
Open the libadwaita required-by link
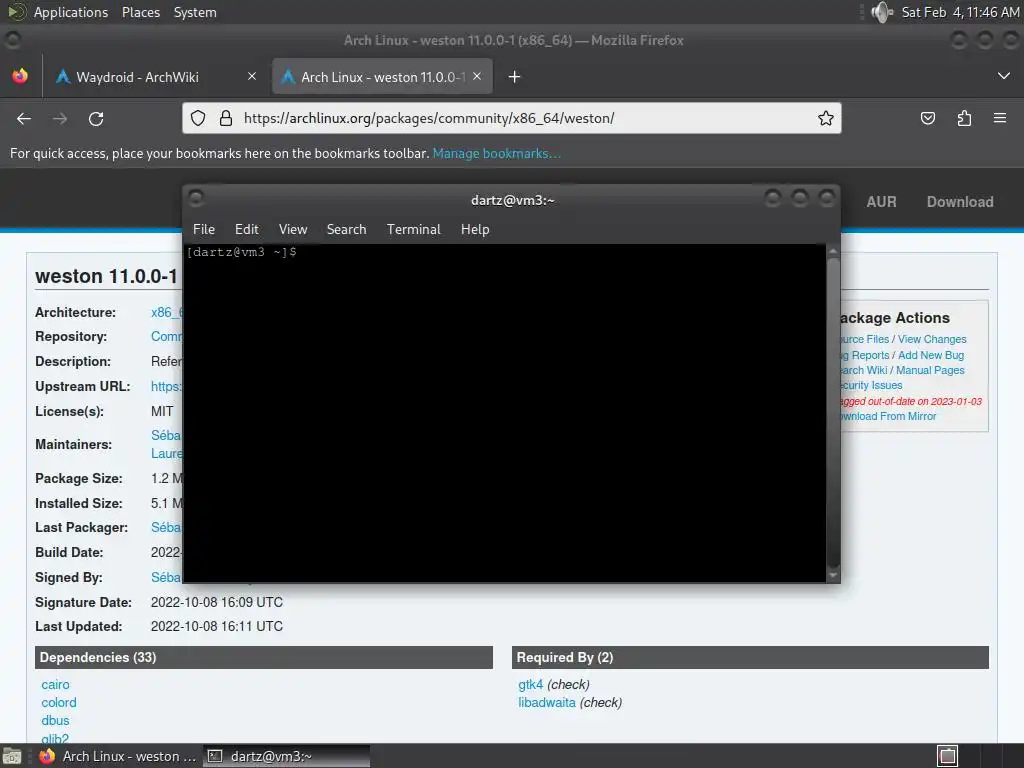click(547, 703)
